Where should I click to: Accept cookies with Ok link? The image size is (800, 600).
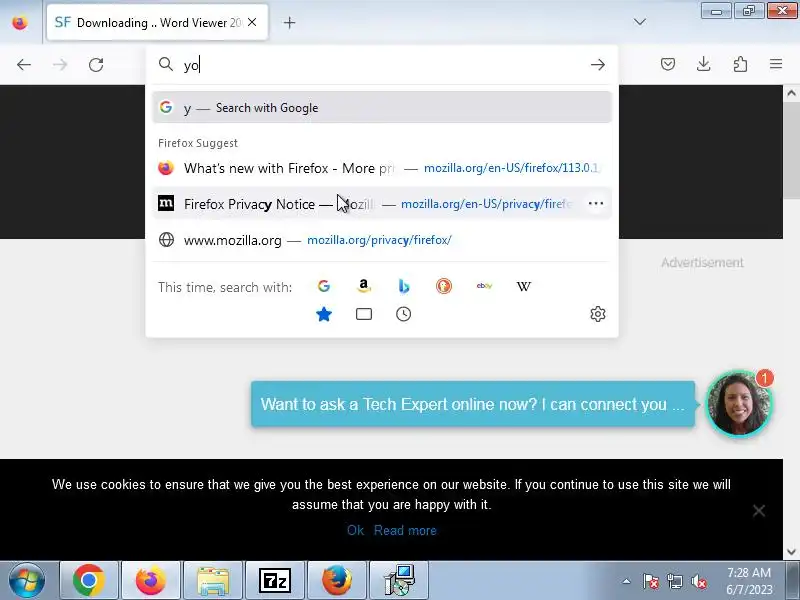pyautogui.click(x=356, y=530)
